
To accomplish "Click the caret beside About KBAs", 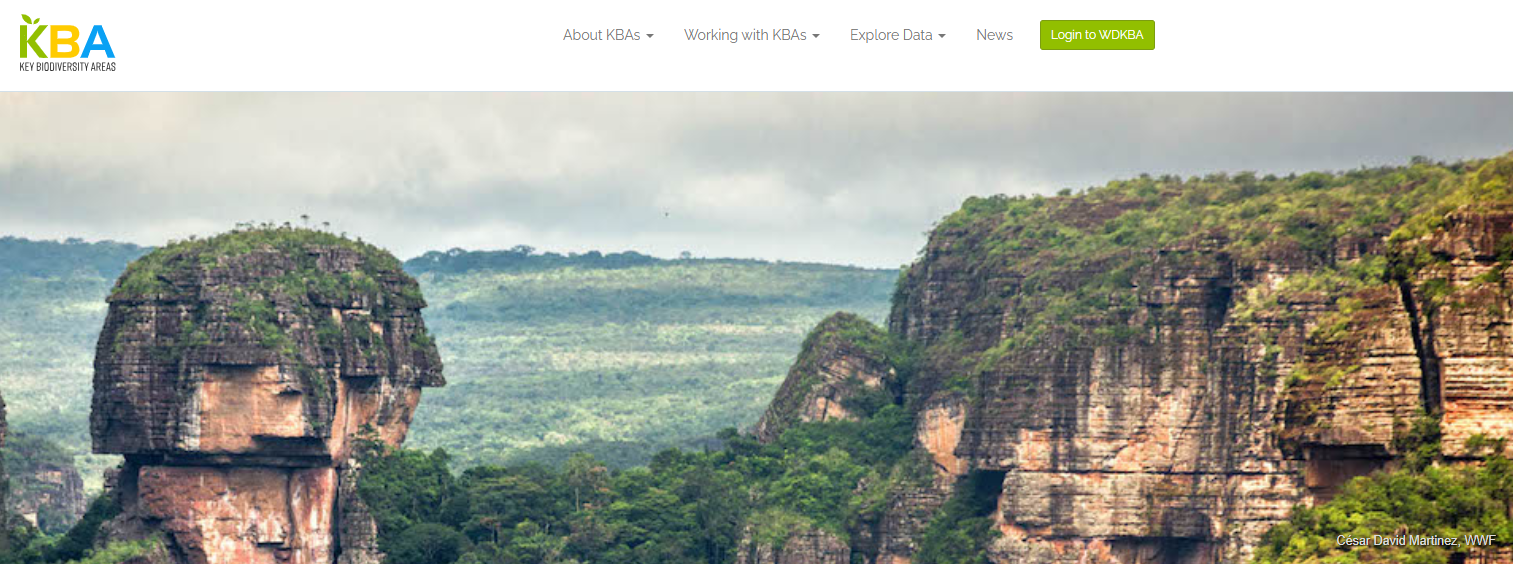I will point(650,36).
